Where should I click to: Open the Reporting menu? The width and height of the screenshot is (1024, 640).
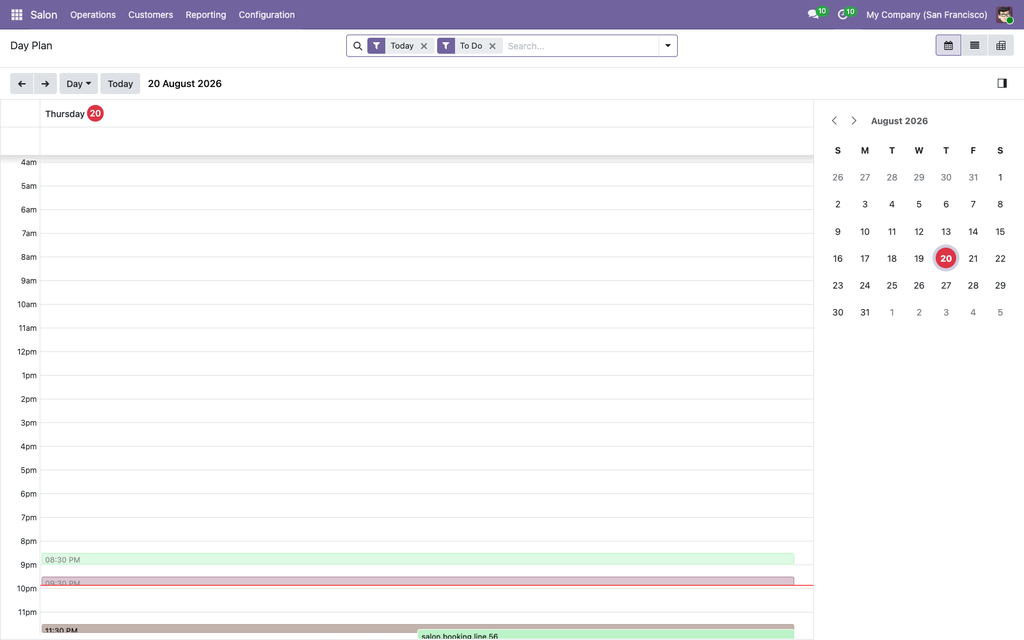[x=206, y=14]
